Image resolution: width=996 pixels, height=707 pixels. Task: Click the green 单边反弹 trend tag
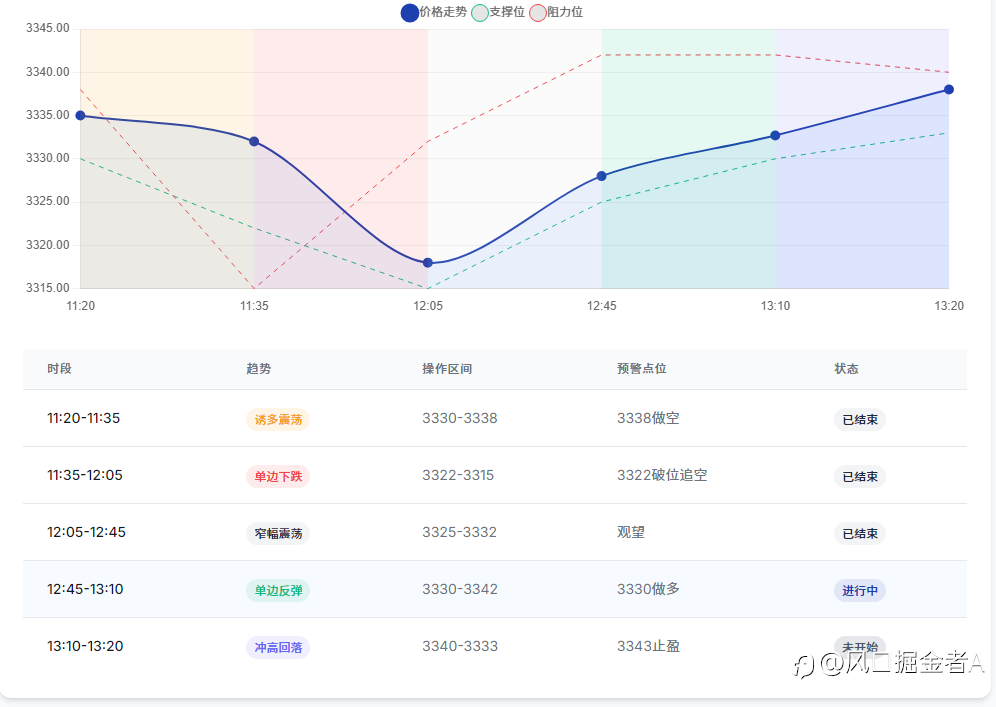pyautogui.click(x=278, y=591)
